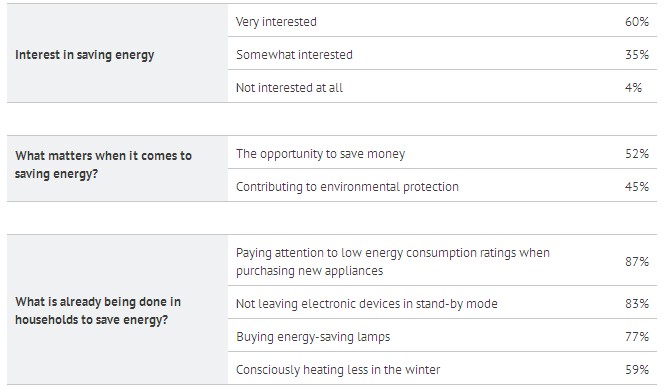Click the 'Interest in saving energy' heading
664x389 pixels.
(84, 55)
